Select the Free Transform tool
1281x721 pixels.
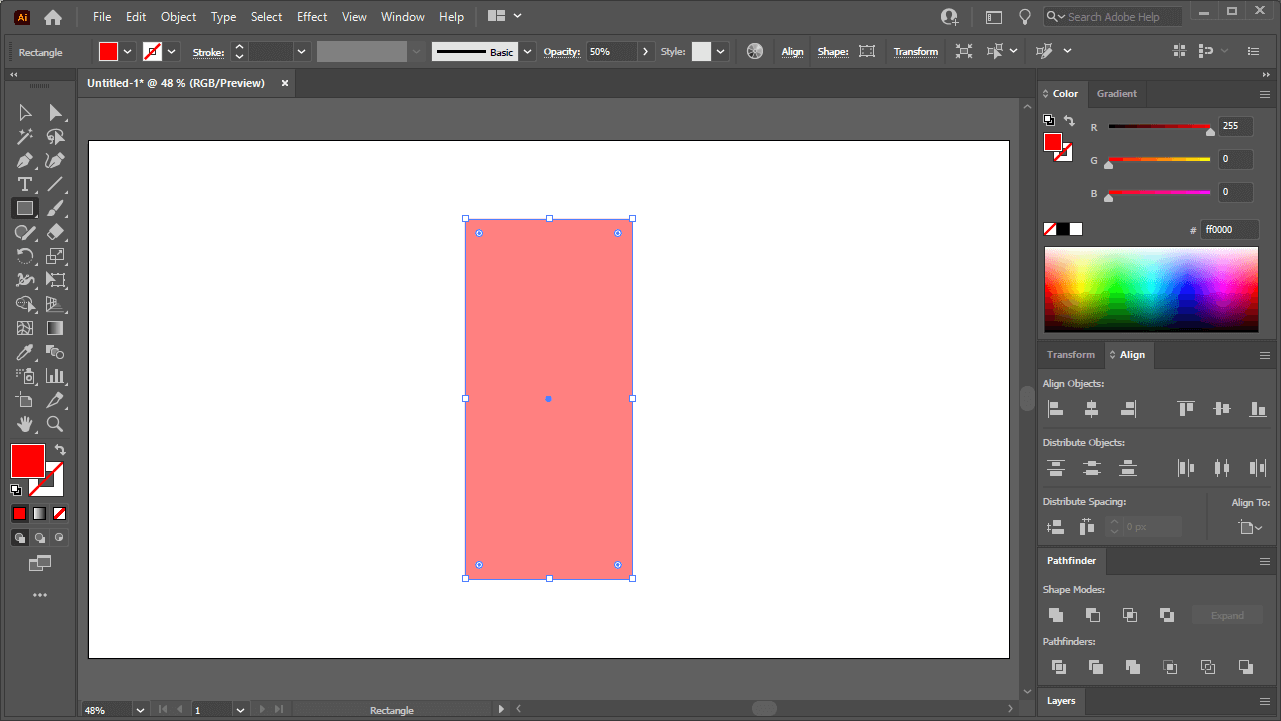click(56, 280)
